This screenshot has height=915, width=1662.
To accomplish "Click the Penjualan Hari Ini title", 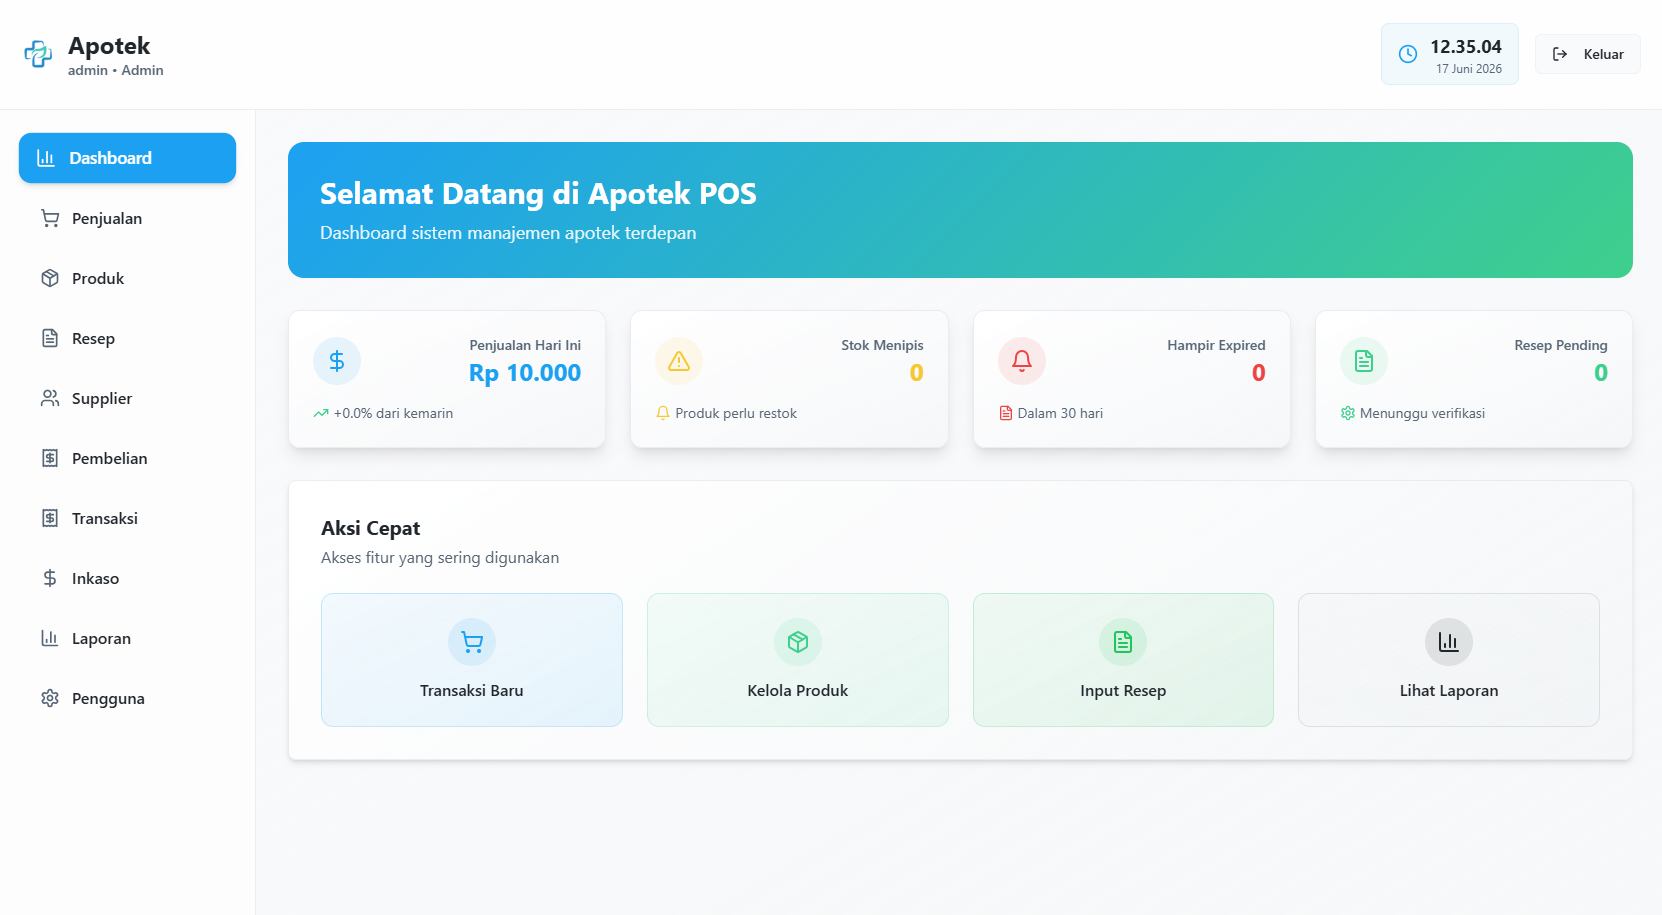I will point(525,345).
